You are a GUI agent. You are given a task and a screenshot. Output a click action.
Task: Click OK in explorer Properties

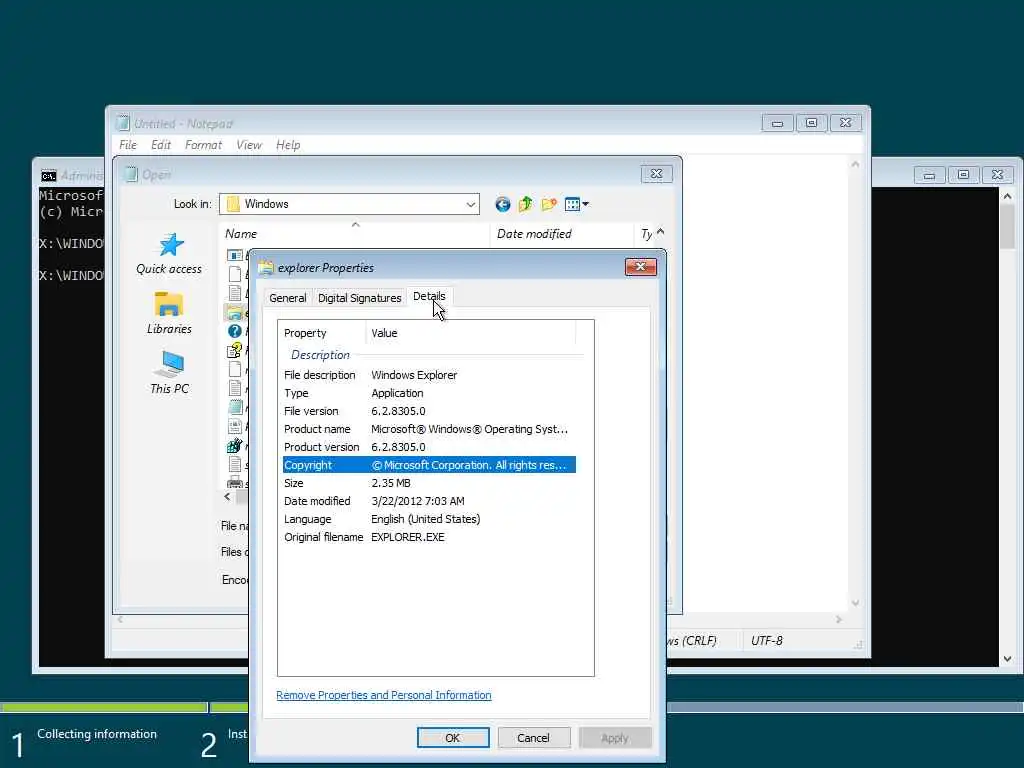tap(453, 737)
